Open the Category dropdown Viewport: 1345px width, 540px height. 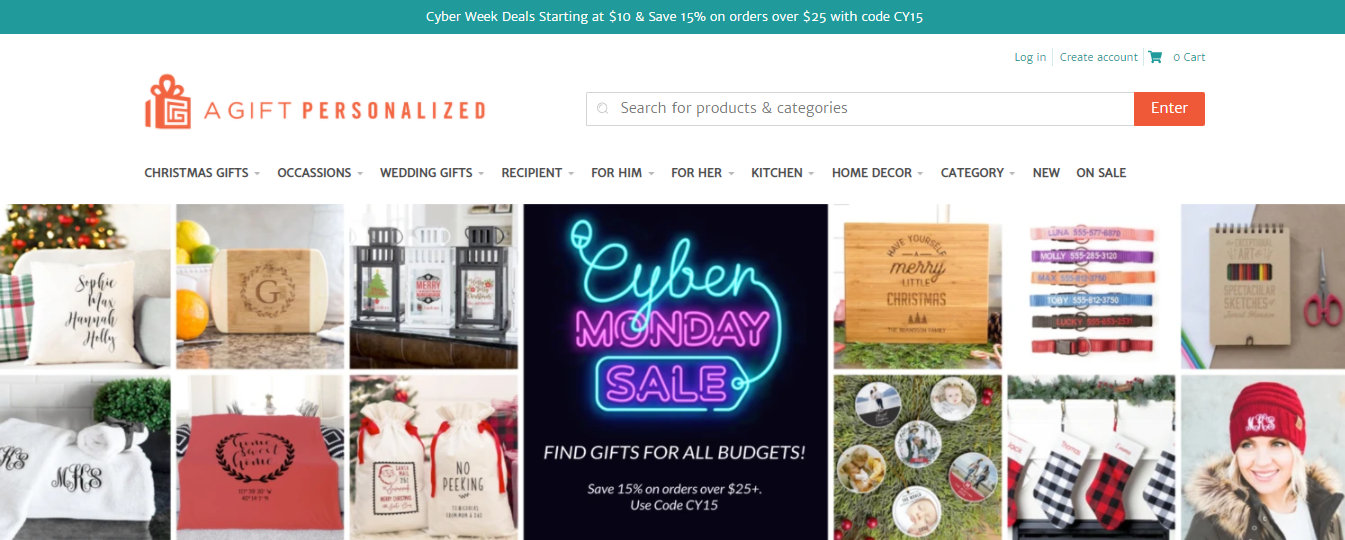coord(978,173)
